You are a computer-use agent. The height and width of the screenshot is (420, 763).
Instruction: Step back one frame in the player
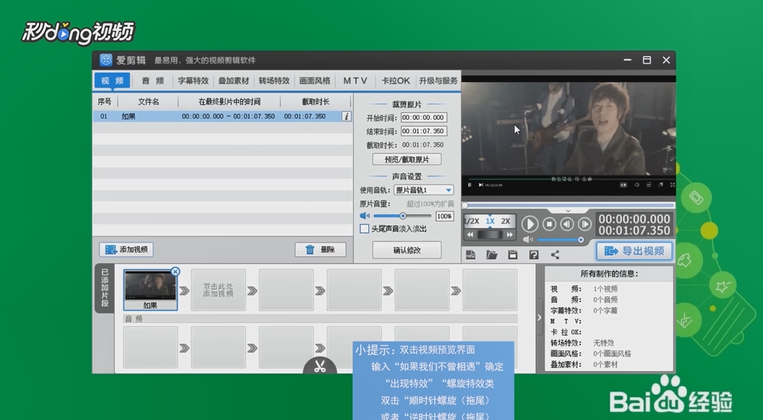pyautogui.click(x=567, y=224)
